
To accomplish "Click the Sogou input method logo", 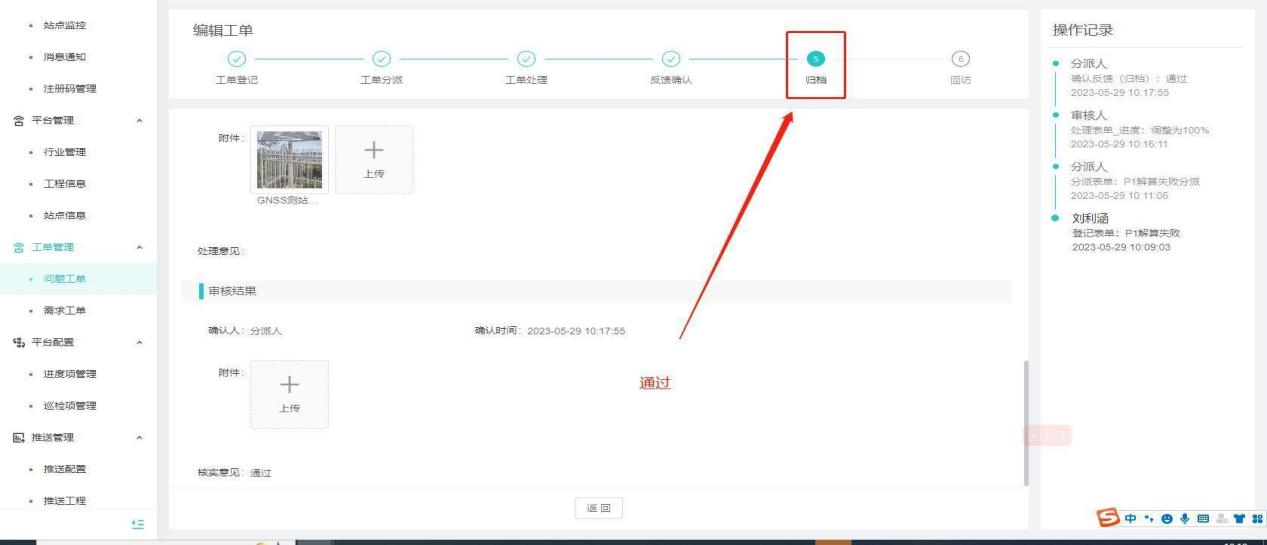I will [1110, 518].
